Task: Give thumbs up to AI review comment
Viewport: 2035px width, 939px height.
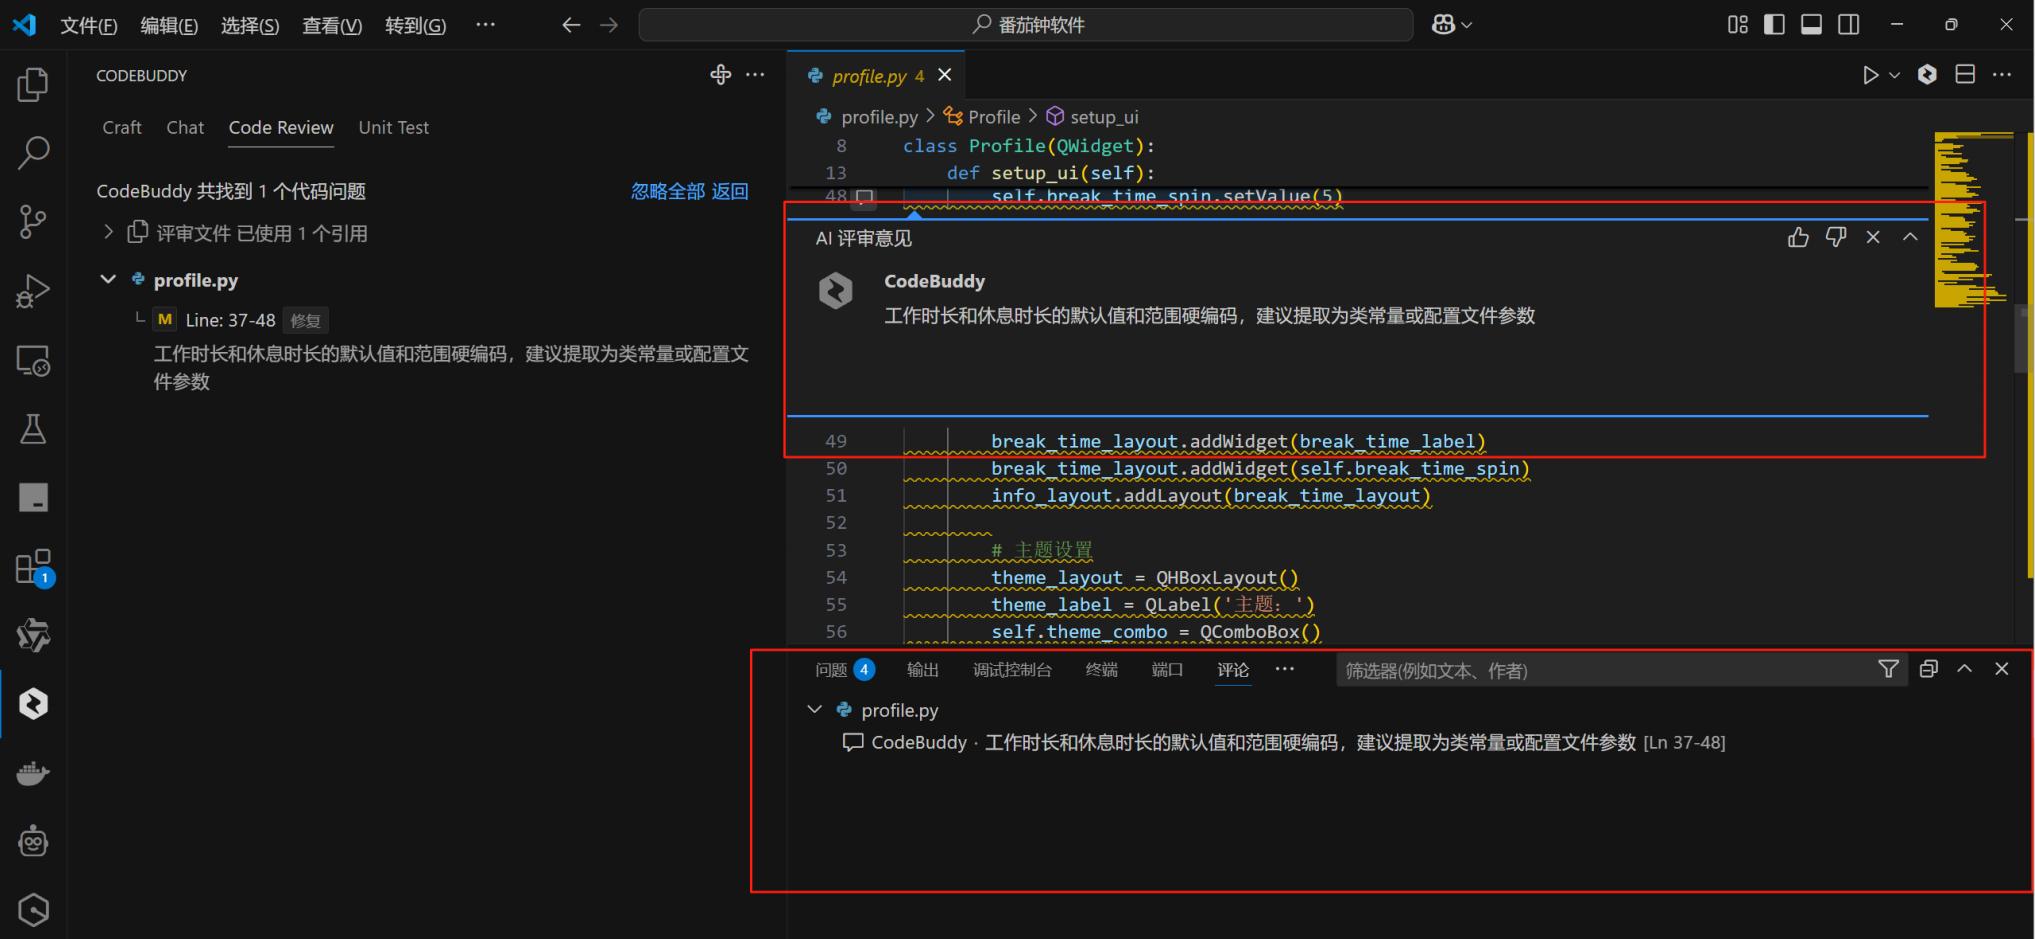Action: click(1798, 237)
